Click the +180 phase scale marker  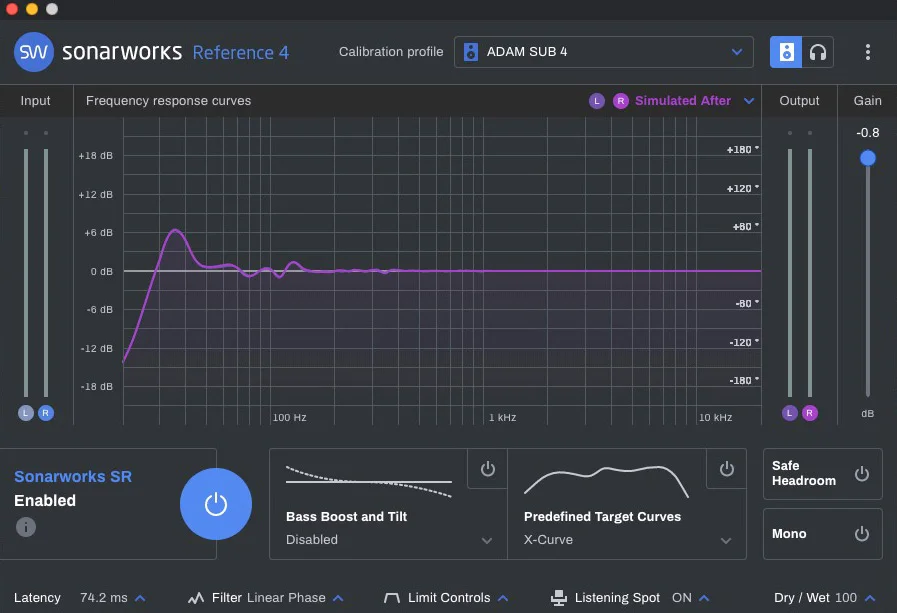coord(742,150)
